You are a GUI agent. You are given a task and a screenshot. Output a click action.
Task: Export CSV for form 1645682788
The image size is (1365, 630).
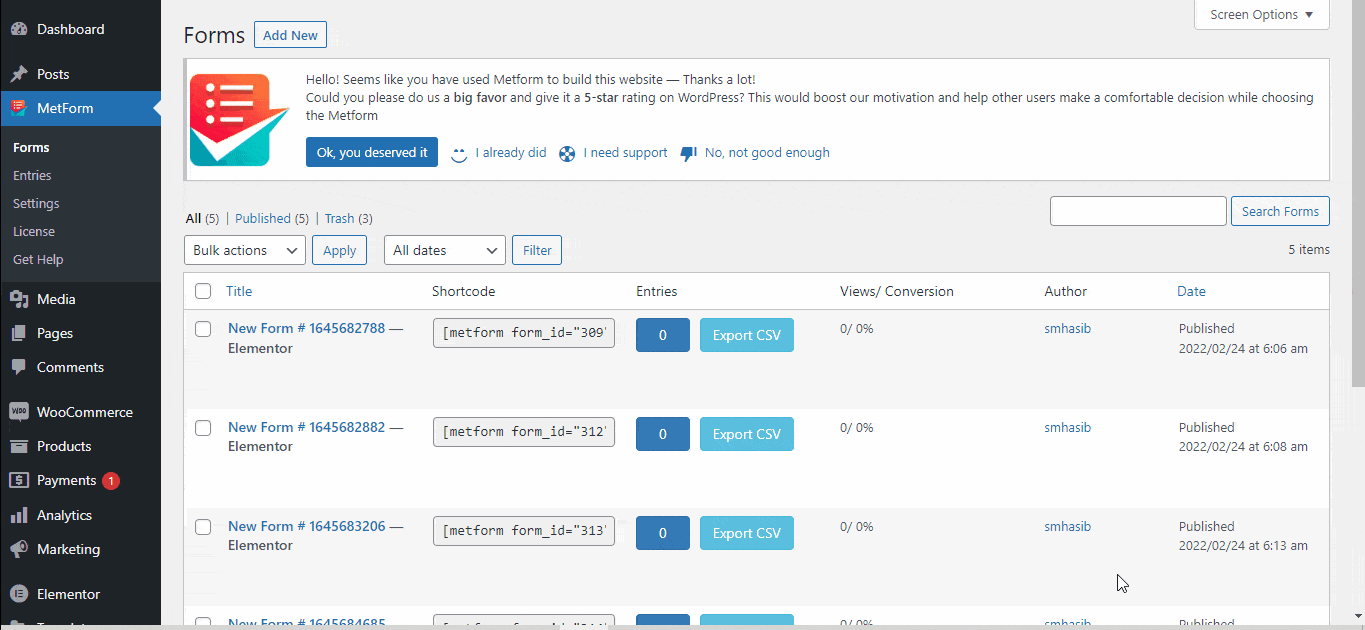747,335
